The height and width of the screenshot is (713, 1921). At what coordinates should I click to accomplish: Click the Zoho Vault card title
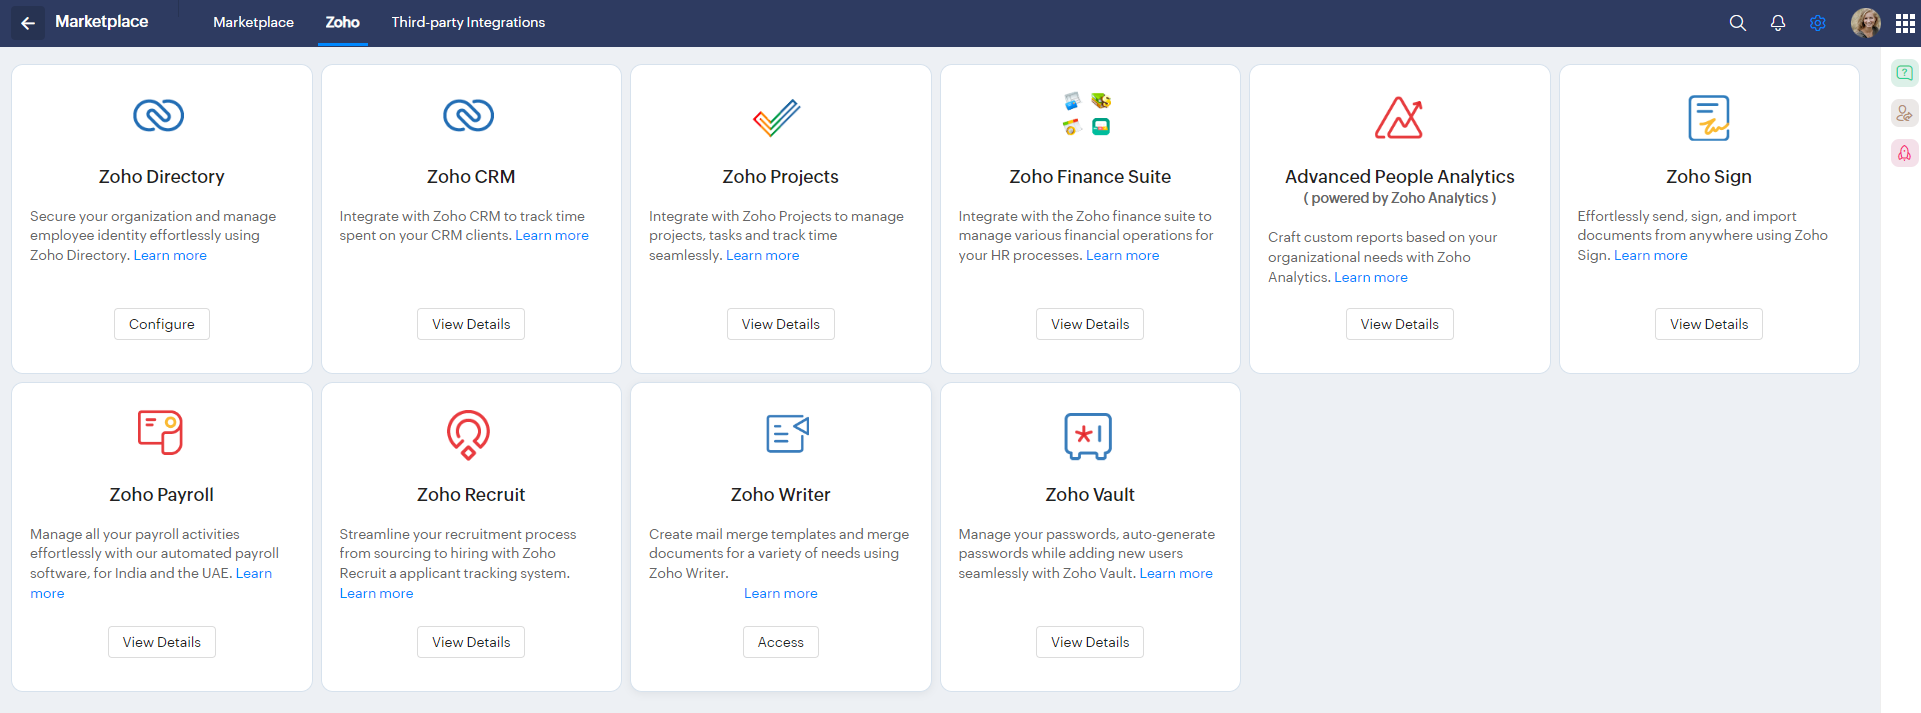coord(1090,494)
